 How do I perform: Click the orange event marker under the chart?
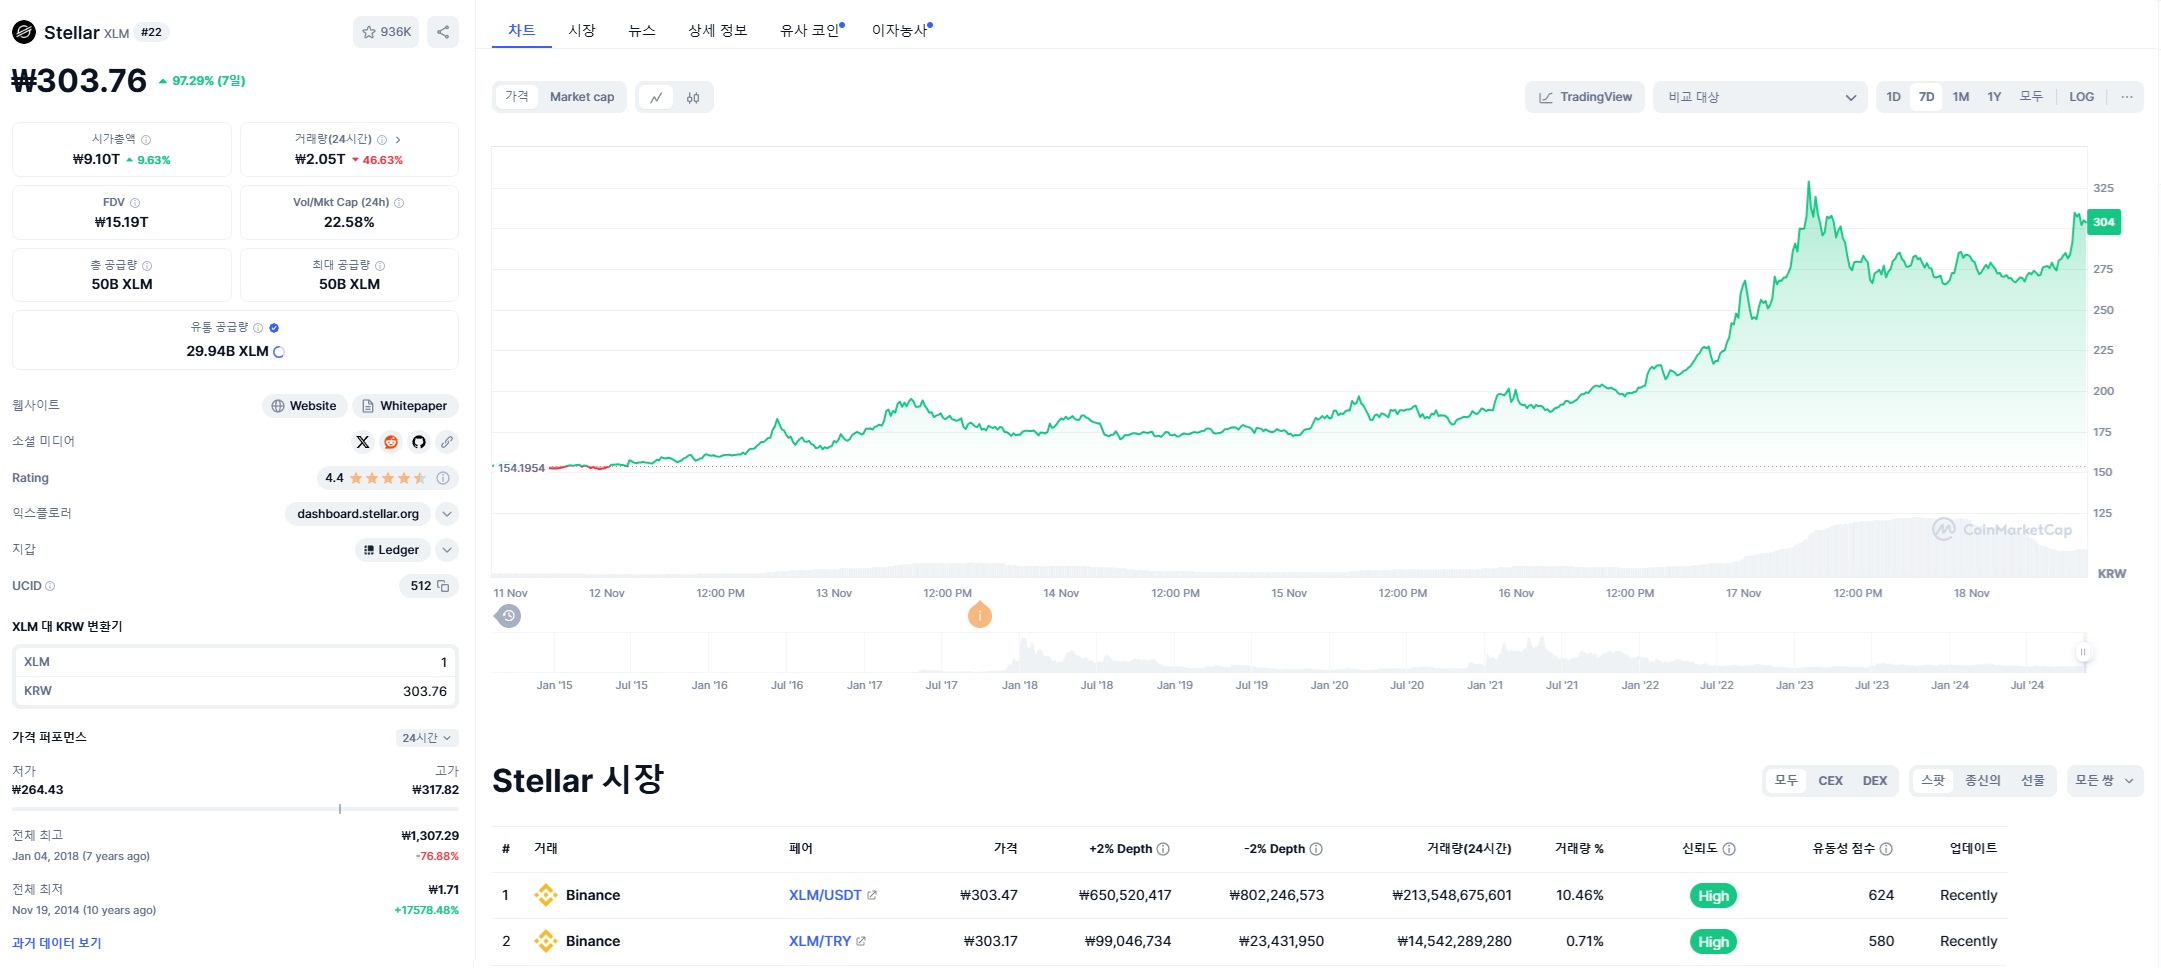pyautogui.click(x=980, y=615)
